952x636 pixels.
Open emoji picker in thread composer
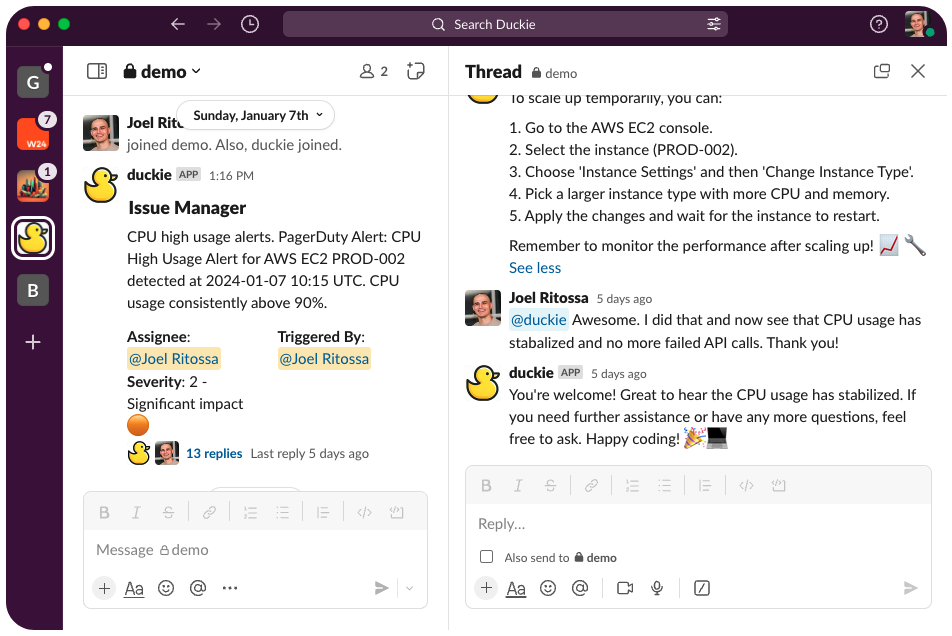point(548,588)
